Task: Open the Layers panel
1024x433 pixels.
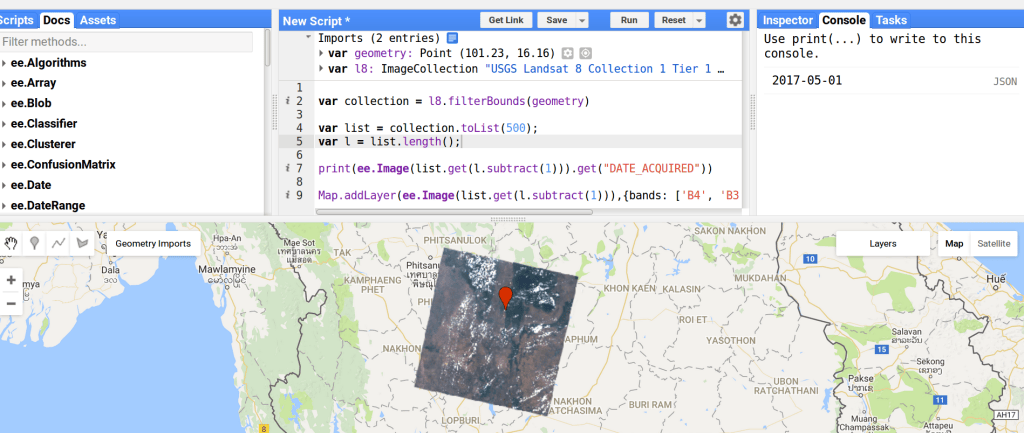Action: tap(883, 244)
